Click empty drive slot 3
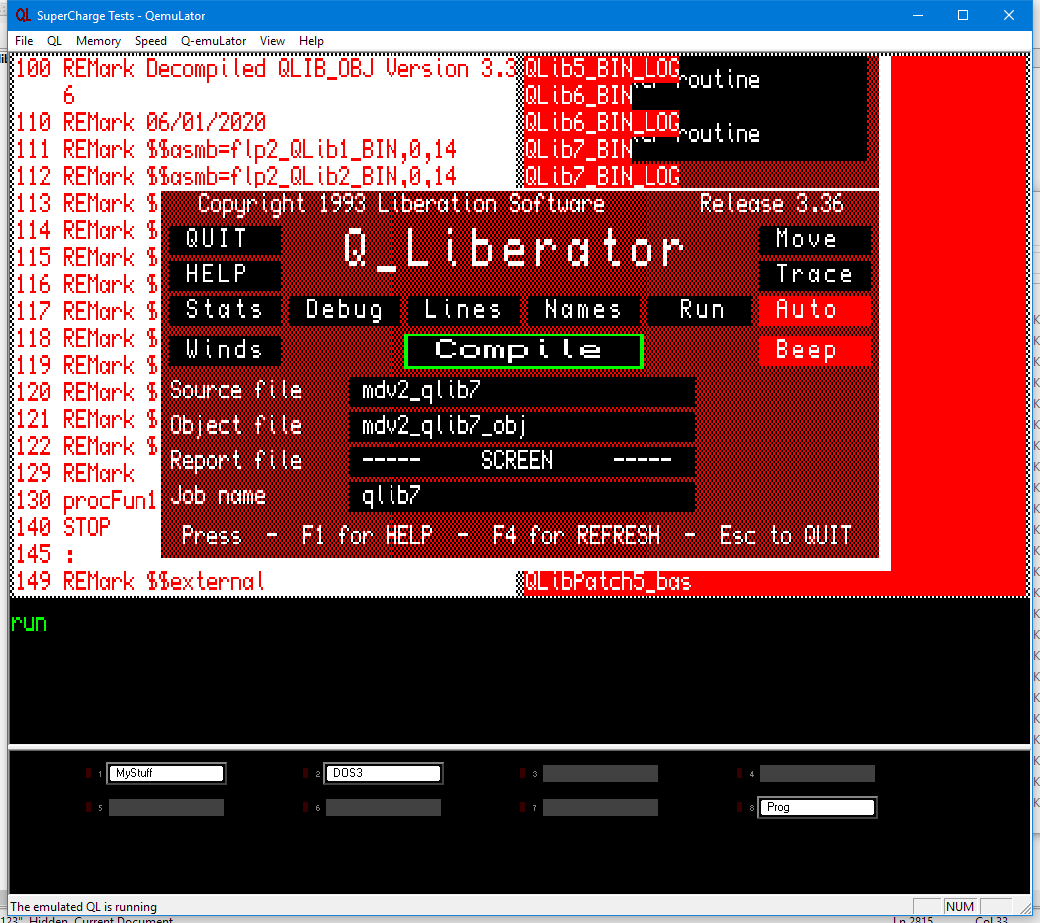This screenshot has width=1040, height=923. [600, 773]
